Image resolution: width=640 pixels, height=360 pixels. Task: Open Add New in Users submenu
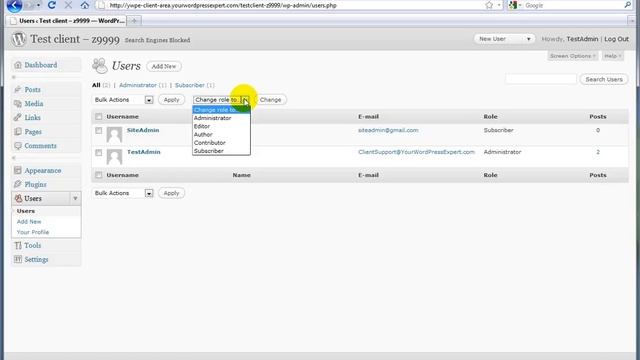click(29, 222)
